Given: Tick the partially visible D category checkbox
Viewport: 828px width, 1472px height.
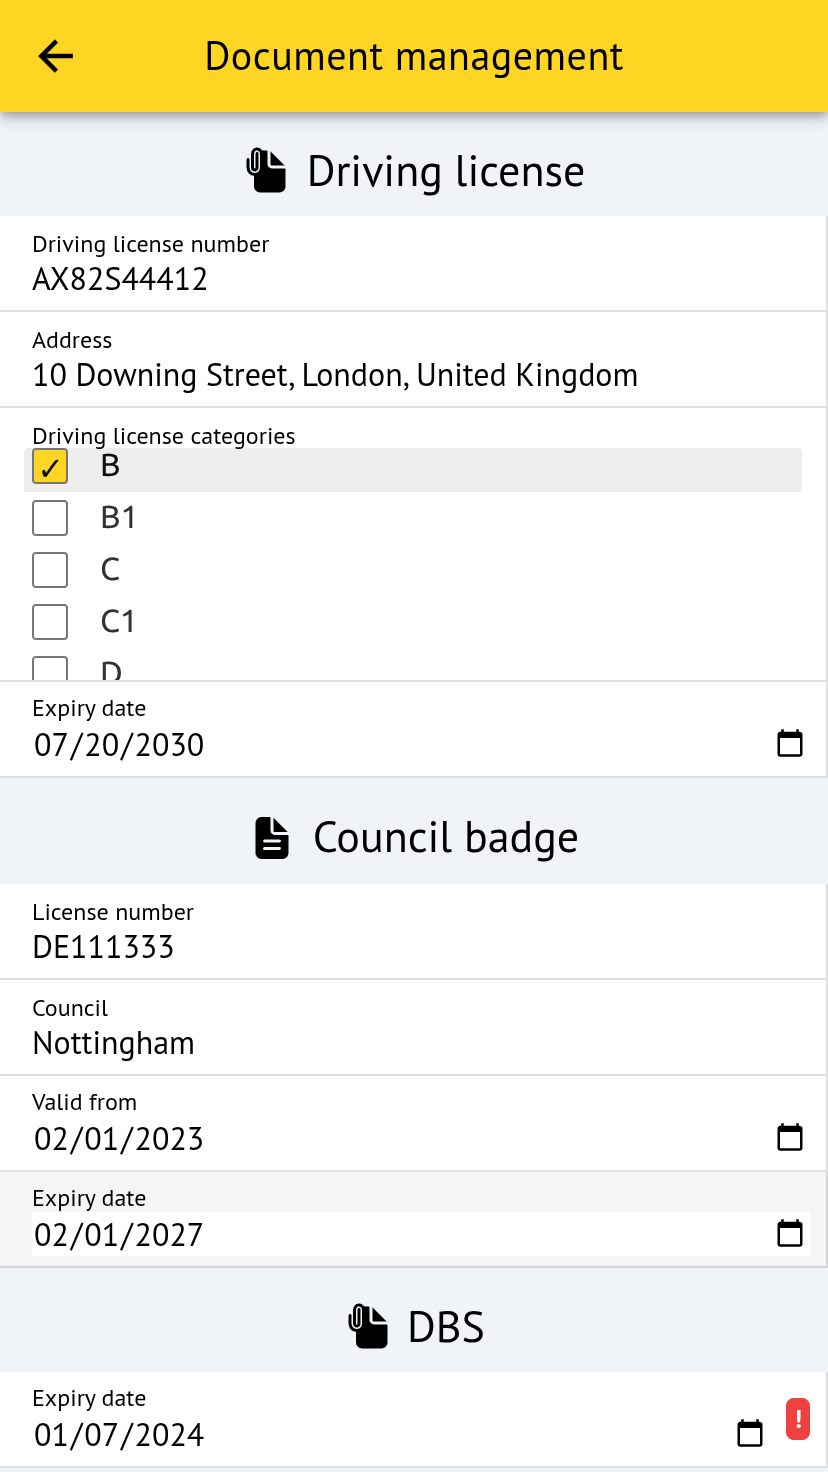Looking at the screenshot, I should [x=50, y=669].
